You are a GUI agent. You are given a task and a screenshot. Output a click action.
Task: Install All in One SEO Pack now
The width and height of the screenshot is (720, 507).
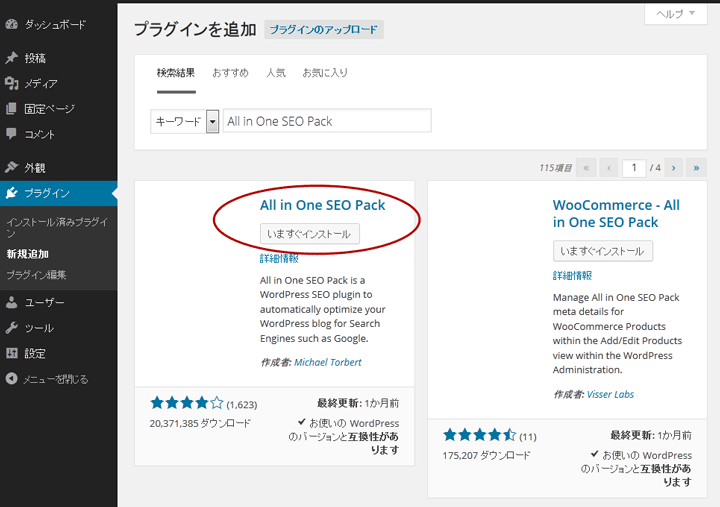[x=309, y=234]
